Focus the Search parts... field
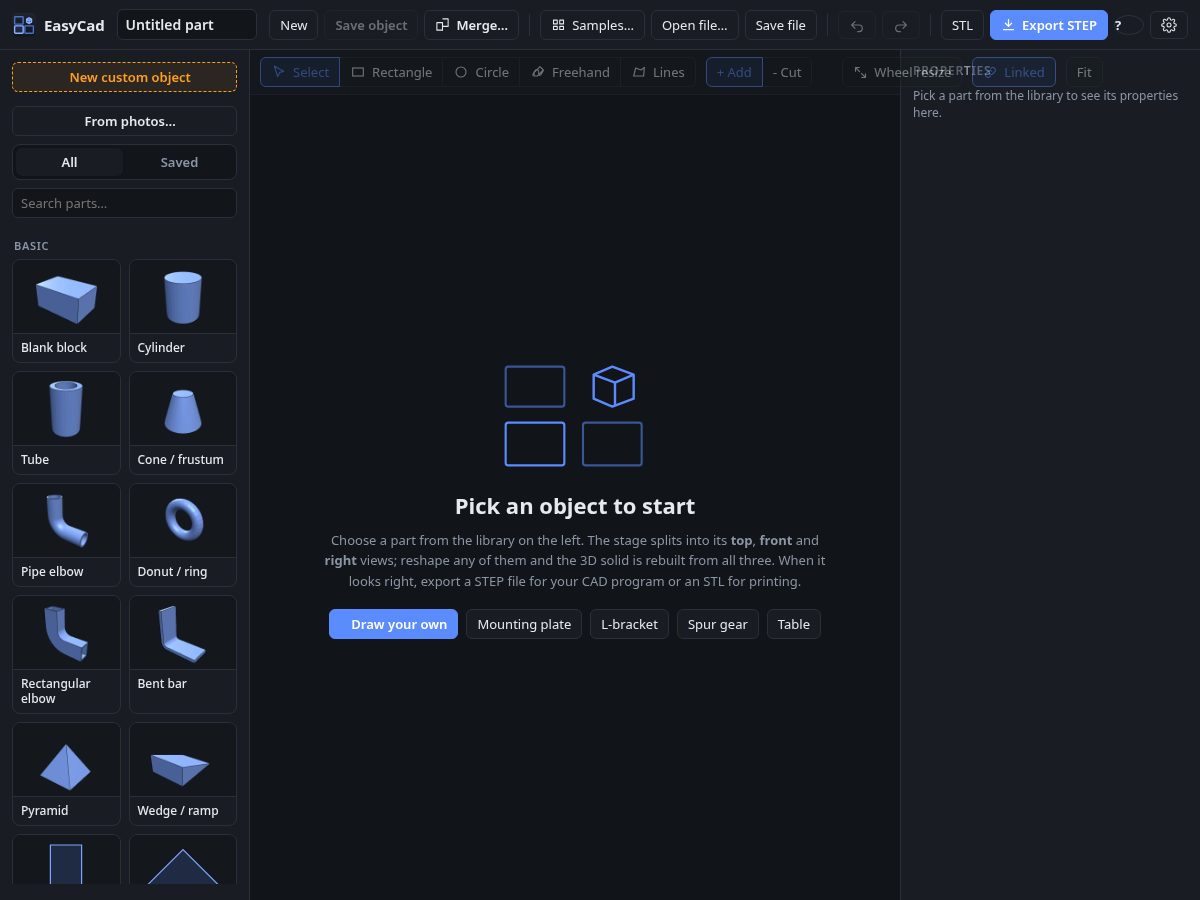The height and width of the screenshot is (900, 1200). [x=124, y=203]
